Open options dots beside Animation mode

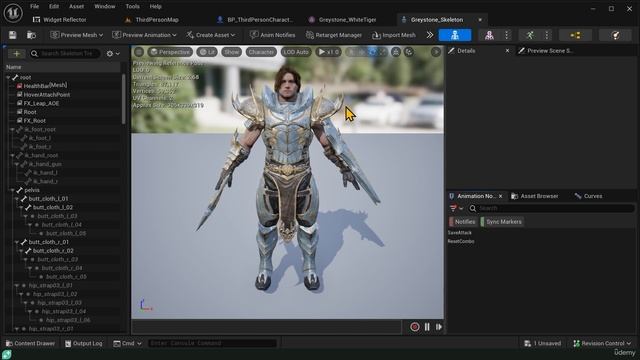point(547,35)
